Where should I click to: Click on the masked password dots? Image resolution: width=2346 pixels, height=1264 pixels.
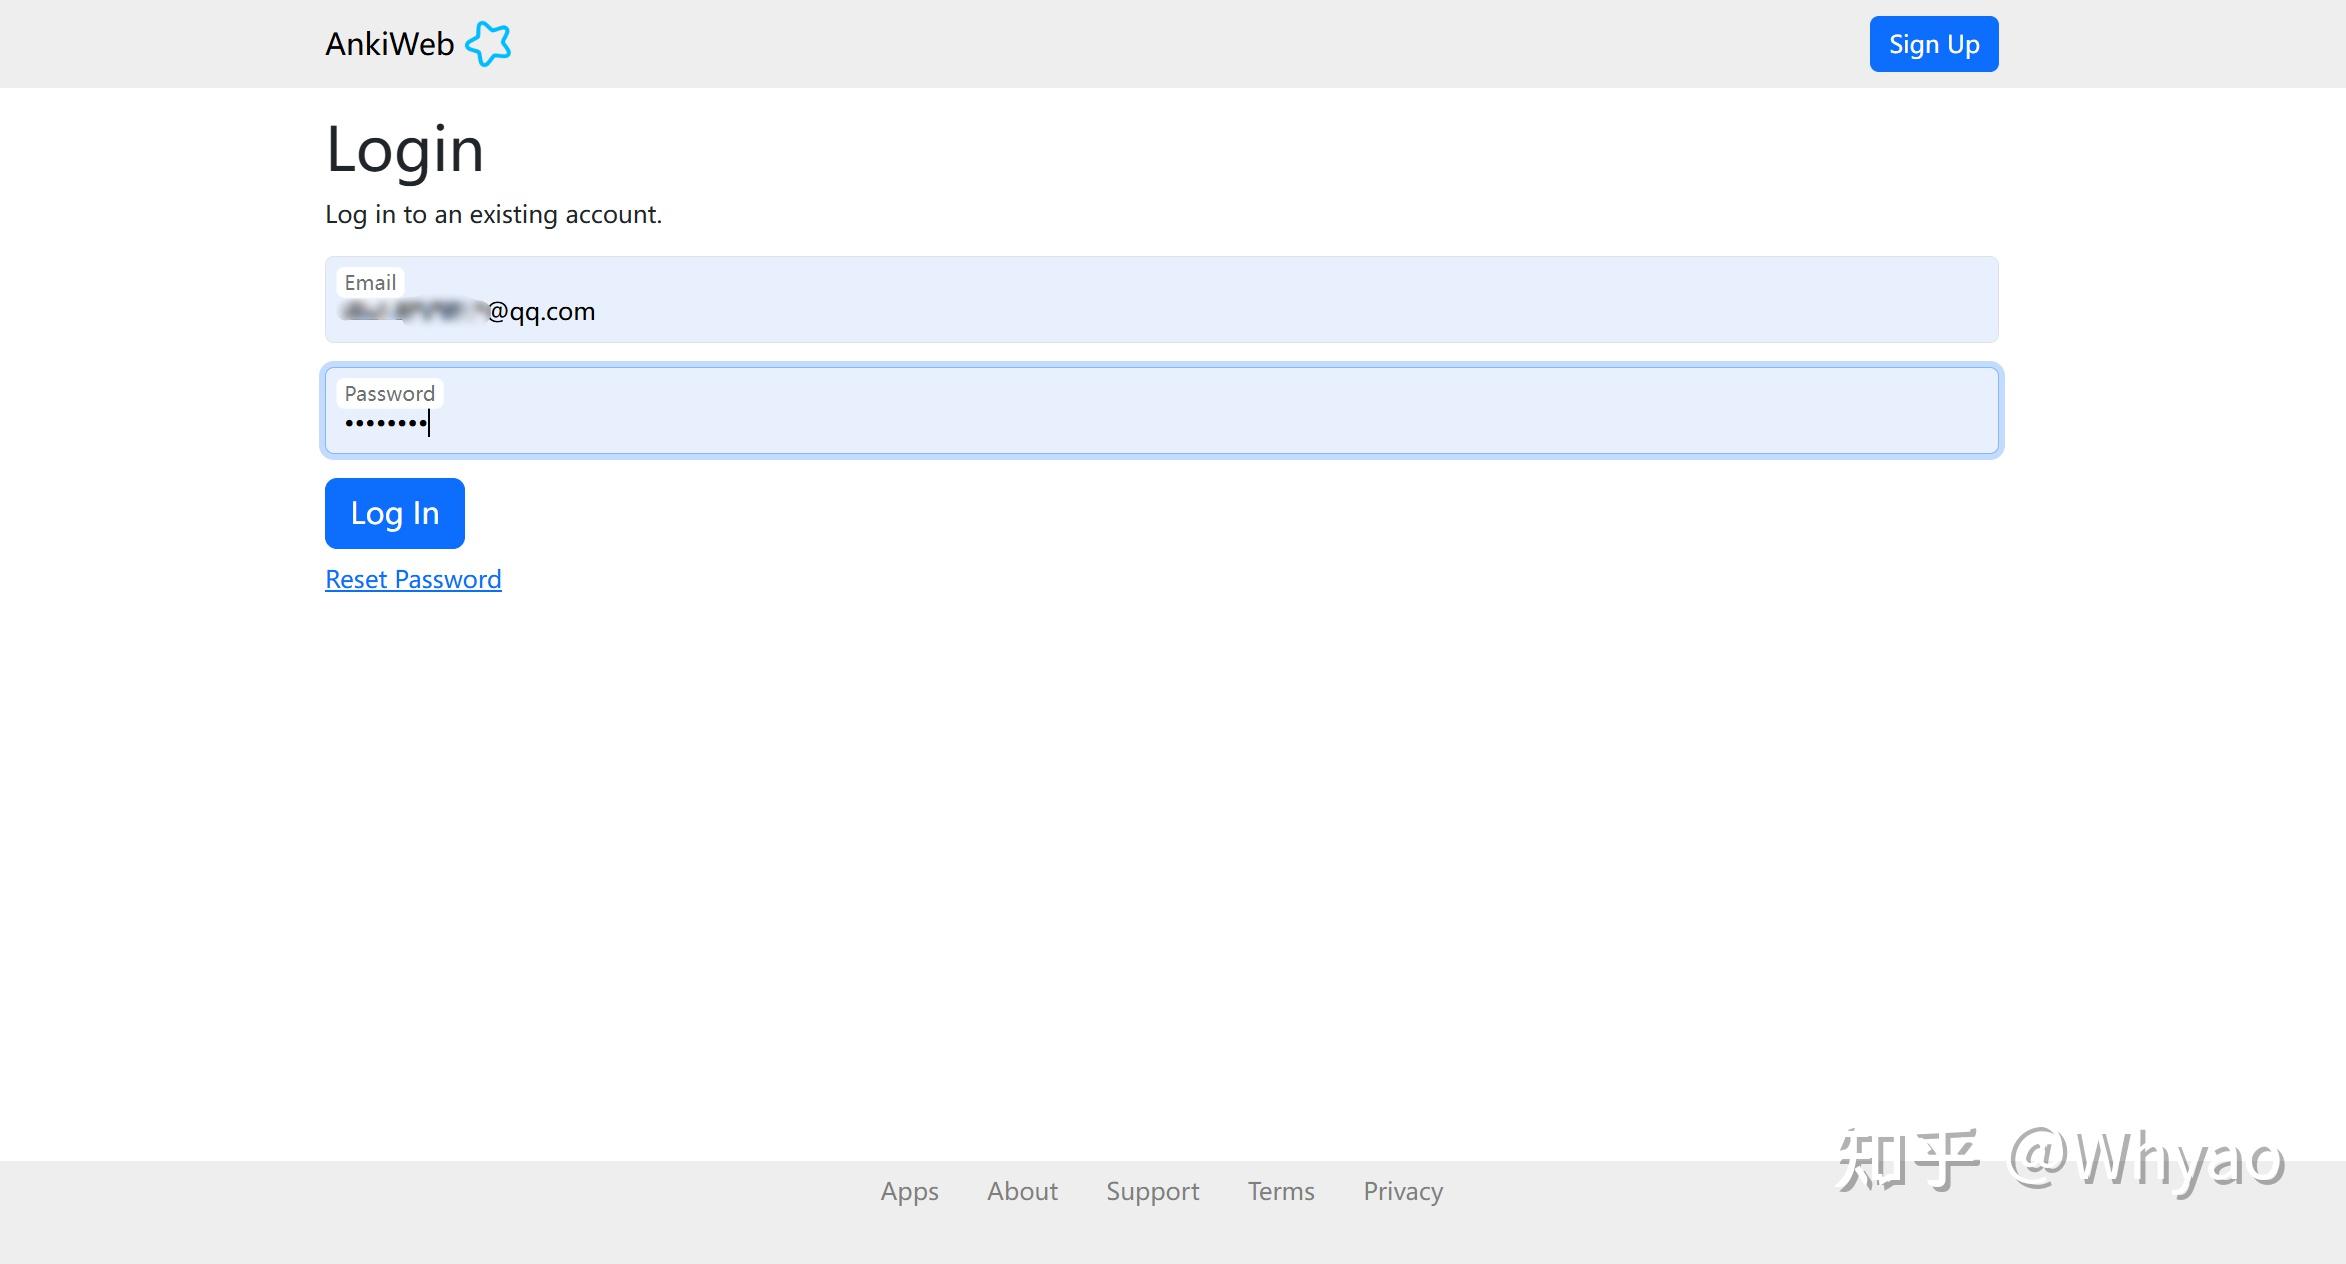(385, 424)
